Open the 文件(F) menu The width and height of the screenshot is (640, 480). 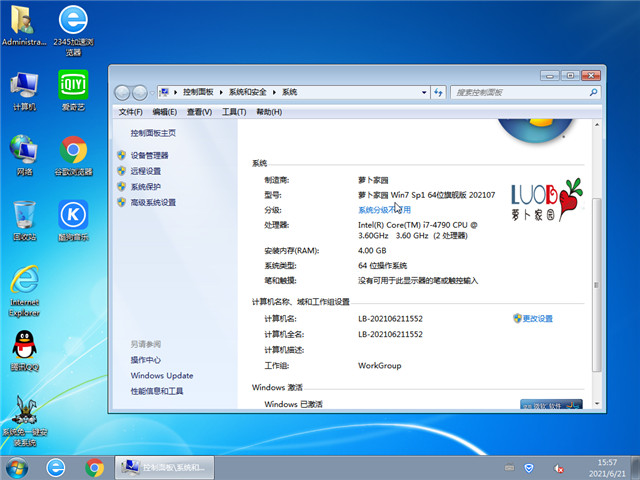(130, 112)
